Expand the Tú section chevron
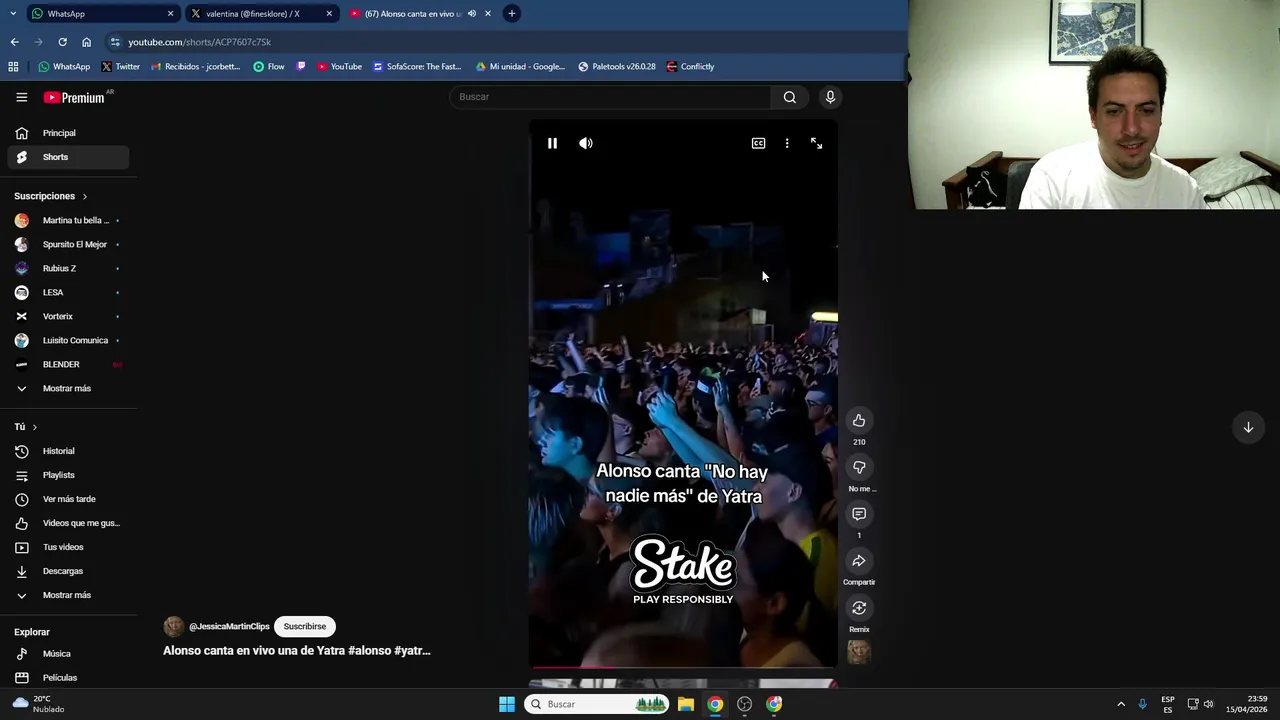This screenshot has width=1280, height=720. 34,427
